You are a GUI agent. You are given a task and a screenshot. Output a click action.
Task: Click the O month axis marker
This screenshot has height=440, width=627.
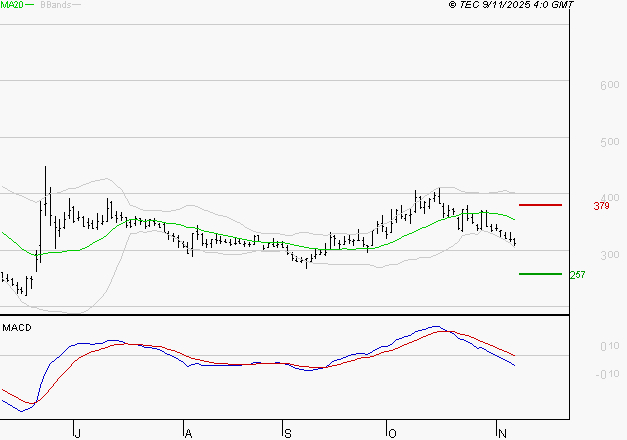(392, 433)
